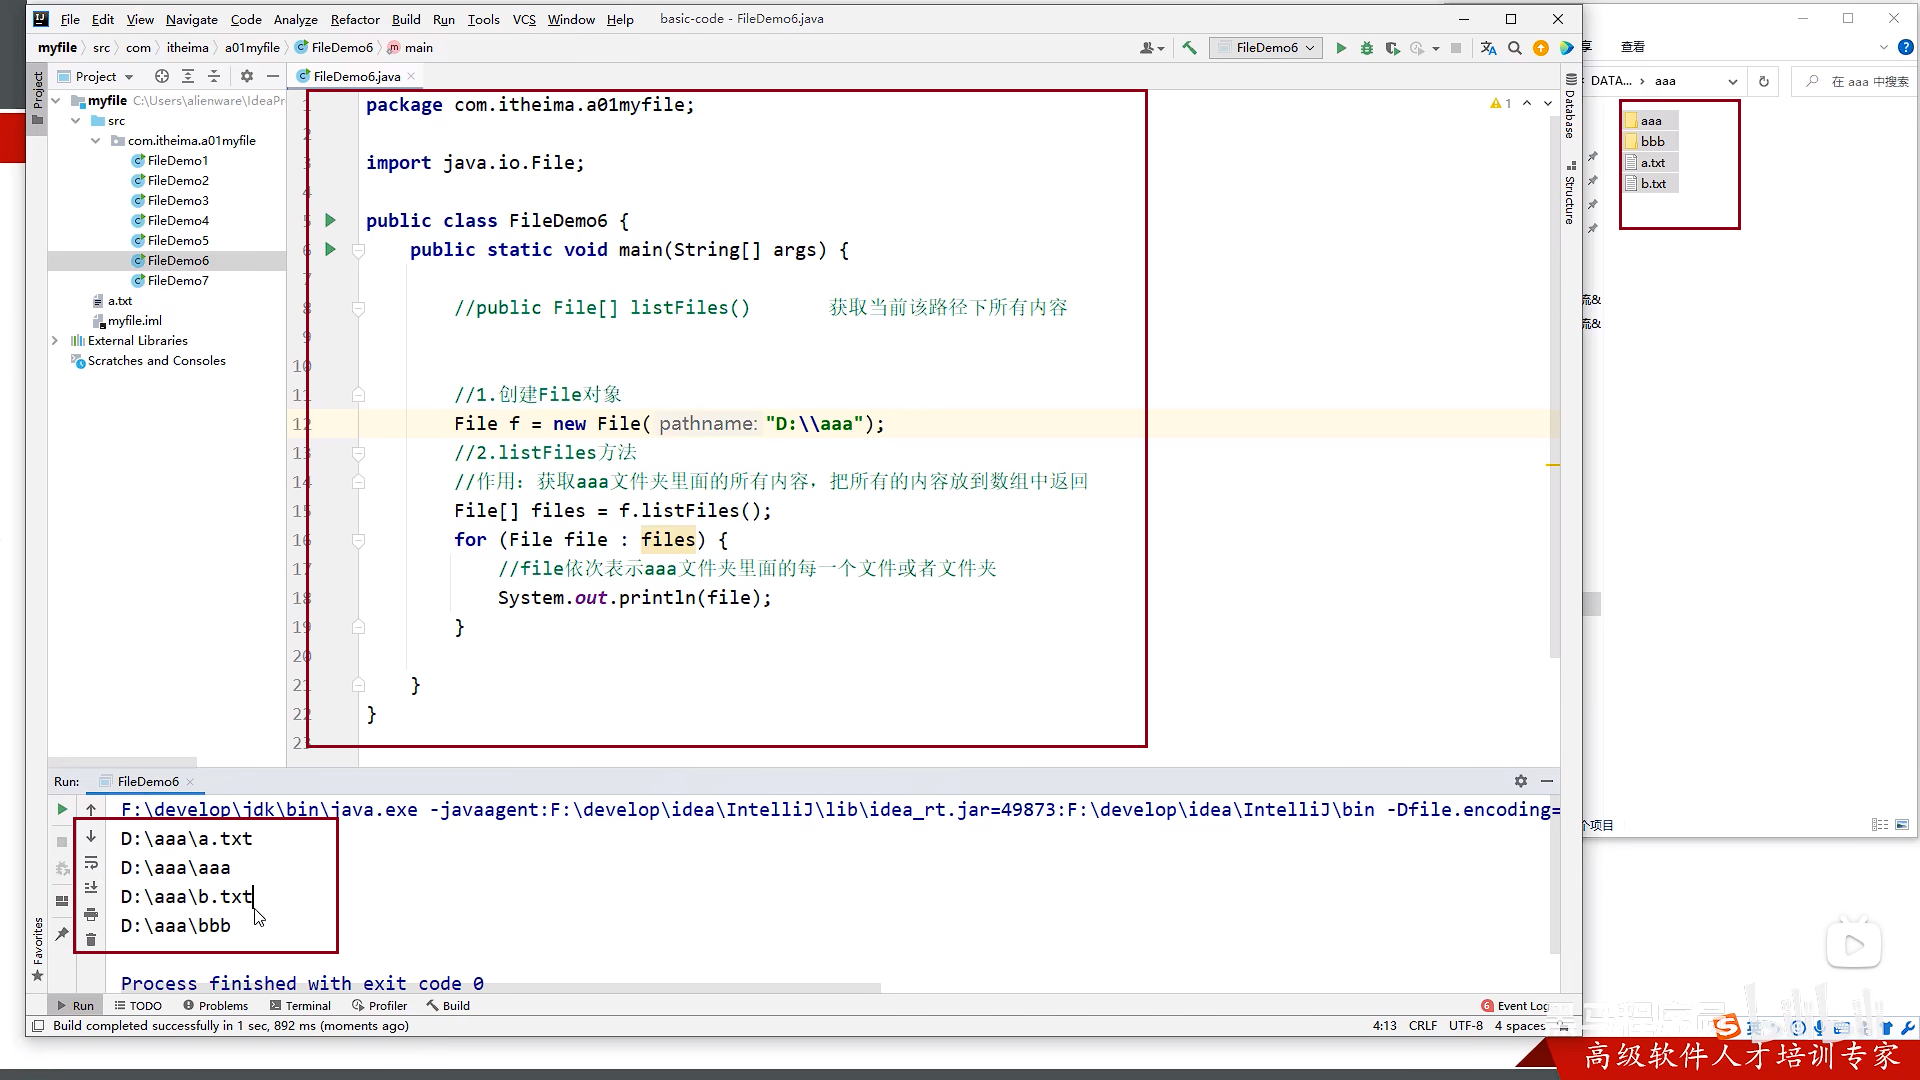This screenshot has width=1920, height=1080.
Task: Open the Refactor menu
Action: point(354,19)
